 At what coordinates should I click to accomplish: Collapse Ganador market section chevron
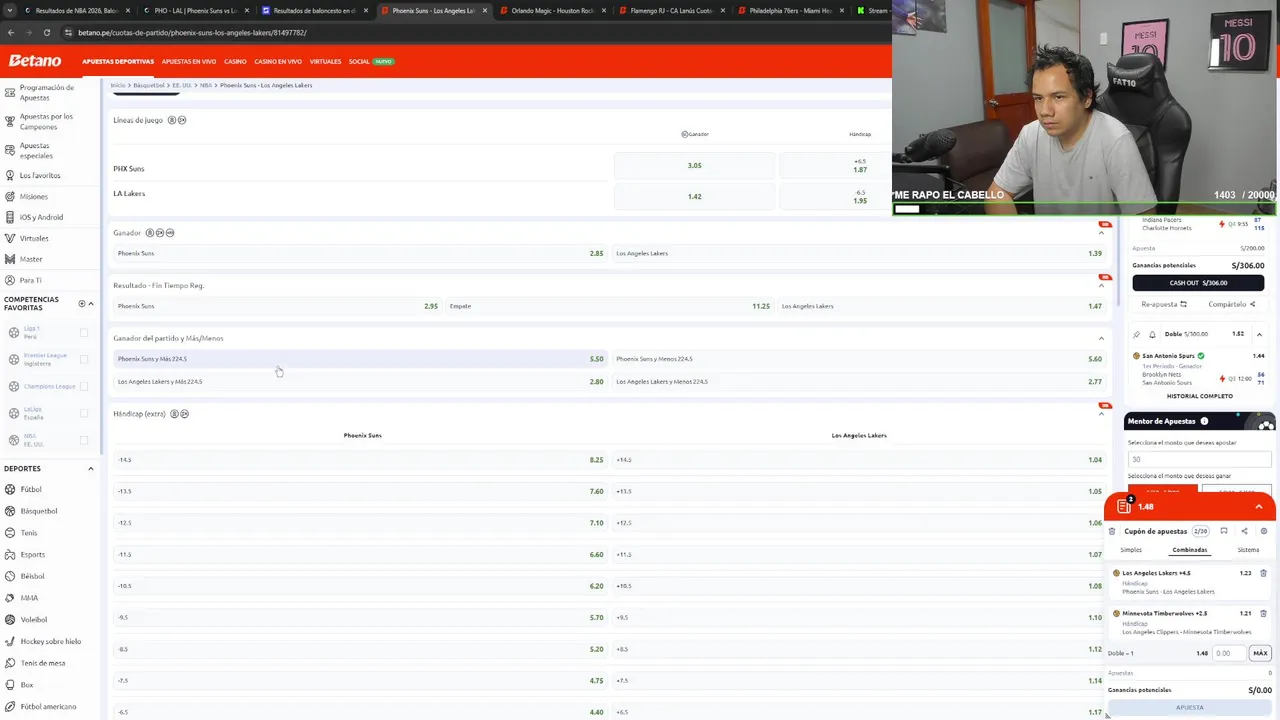[x=1101, y=233]
